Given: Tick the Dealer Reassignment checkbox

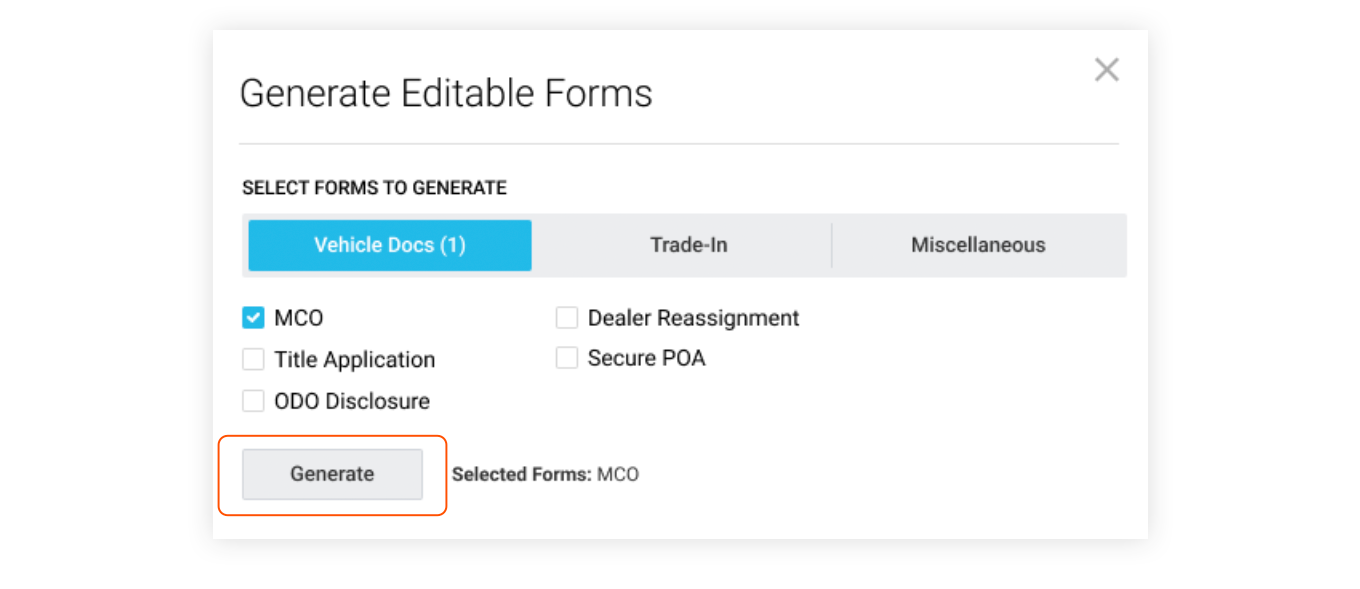Looking at the screenshot, I should click(567, 318).
